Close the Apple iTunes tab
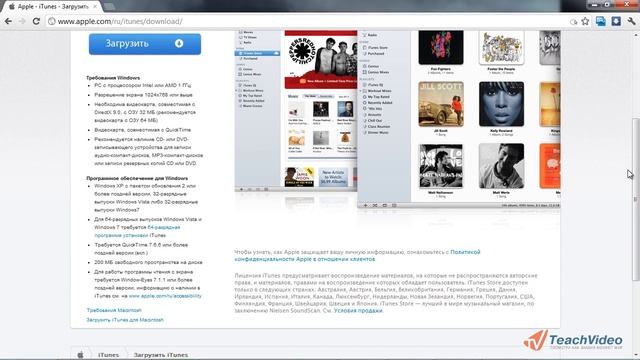 (95, 7)
